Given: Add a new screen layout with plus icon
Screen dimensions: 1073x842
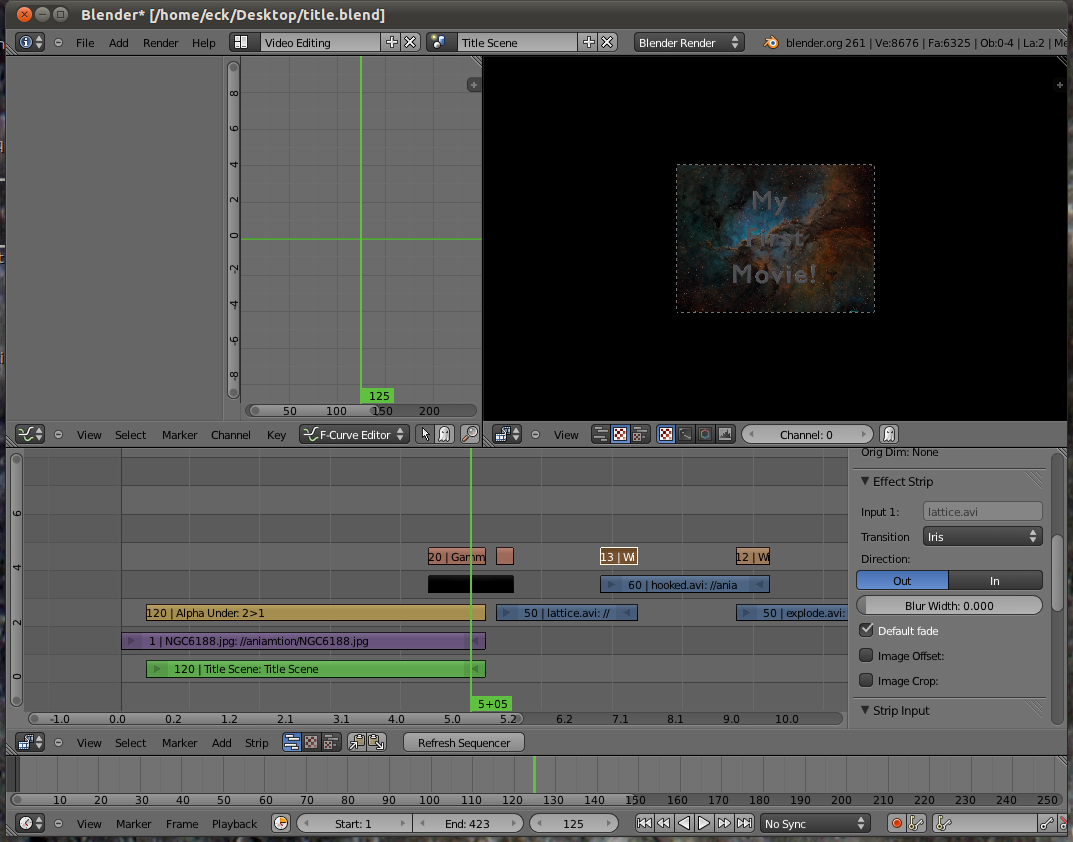Looking at the screenshot, I should pyautogui.click(x=391, y=42).
